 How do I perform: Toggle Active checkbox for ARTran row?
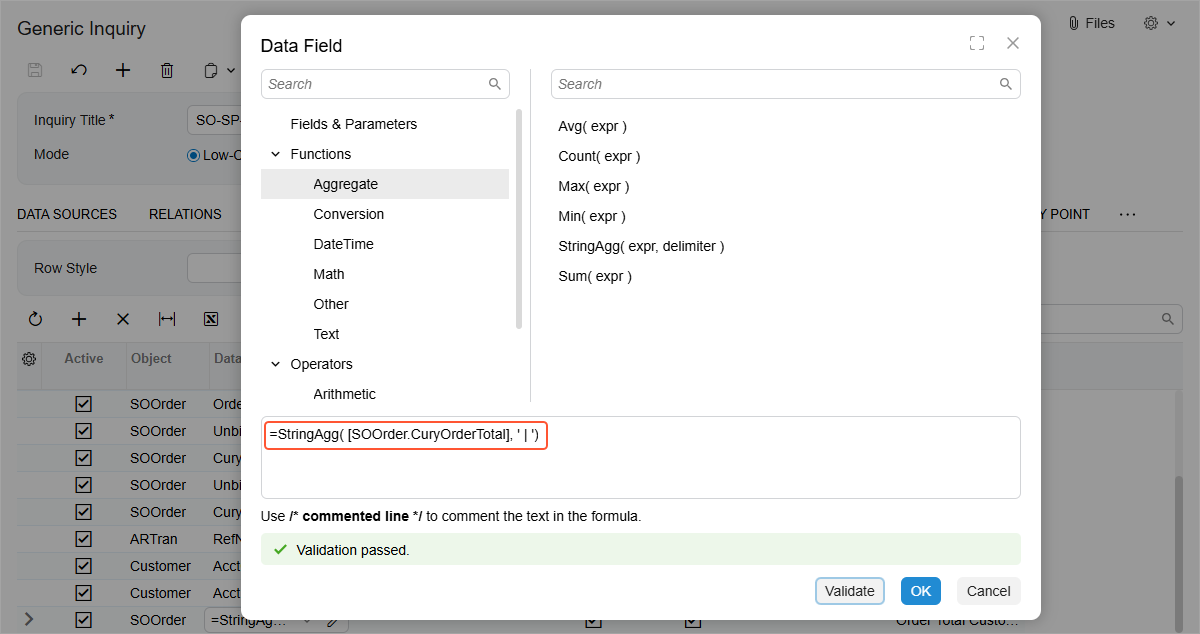click(84, 539)
